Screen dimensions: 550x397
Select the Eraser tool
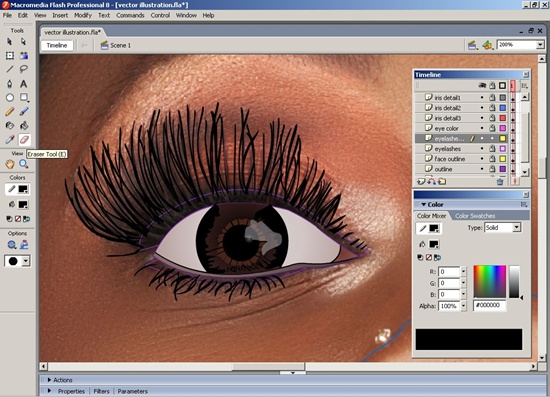coord(24,140)
